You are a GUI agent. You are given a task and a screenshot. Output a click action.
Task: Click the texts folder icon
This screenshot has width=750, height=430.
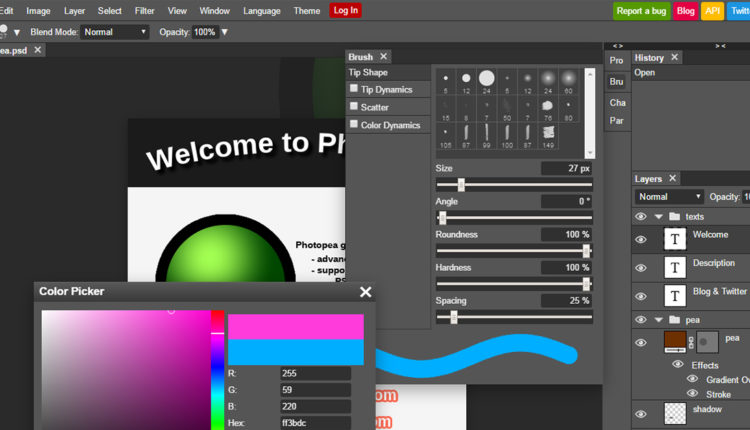coord(674,216)
